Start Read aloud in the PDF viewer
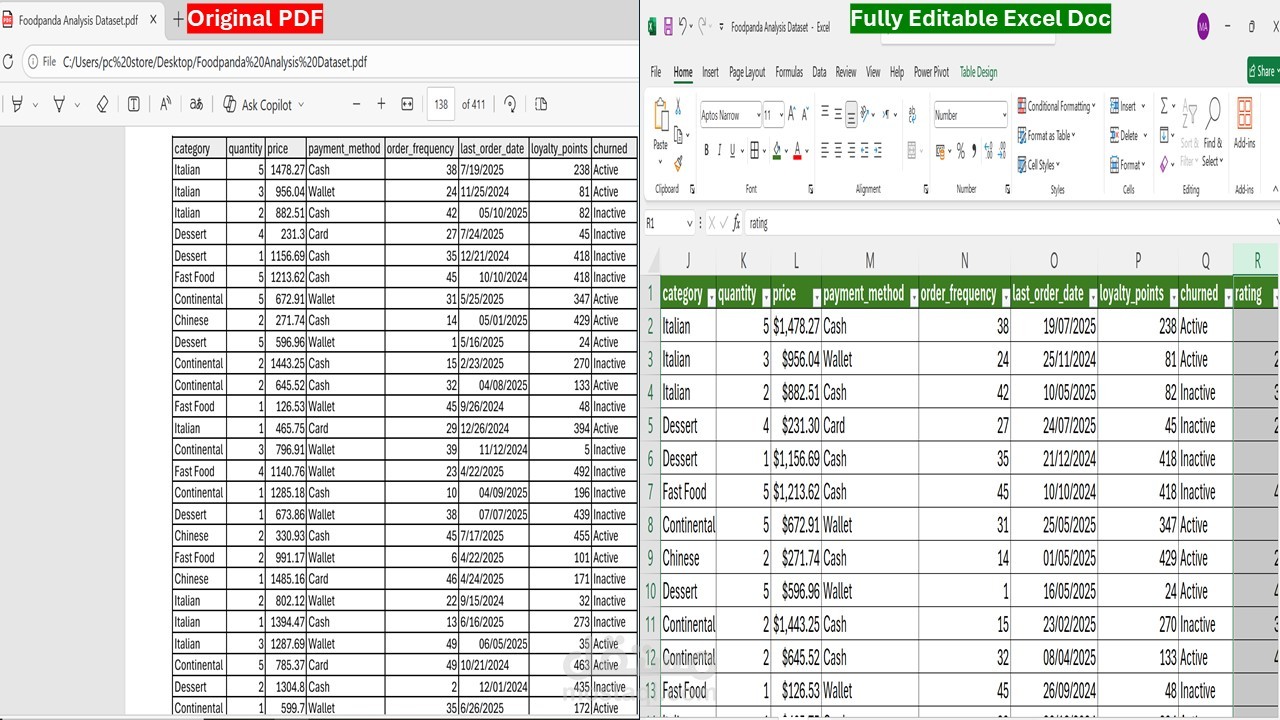This screenshot has width=1280, height=720. (x=166, y=104)
